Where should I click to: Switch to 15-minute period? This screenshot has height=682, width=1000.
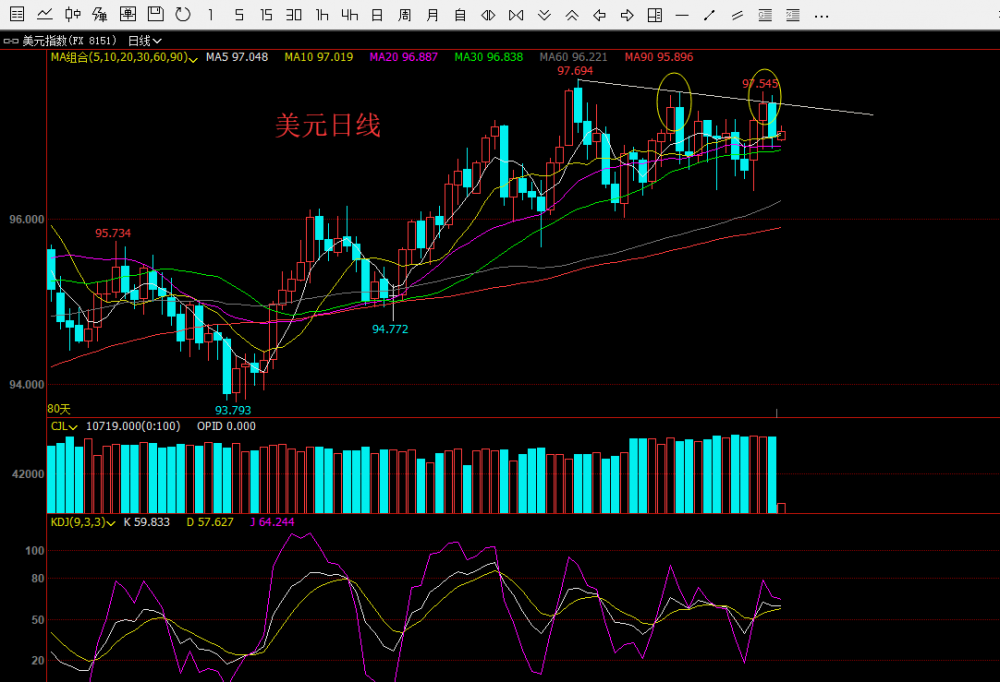[266, 14]
